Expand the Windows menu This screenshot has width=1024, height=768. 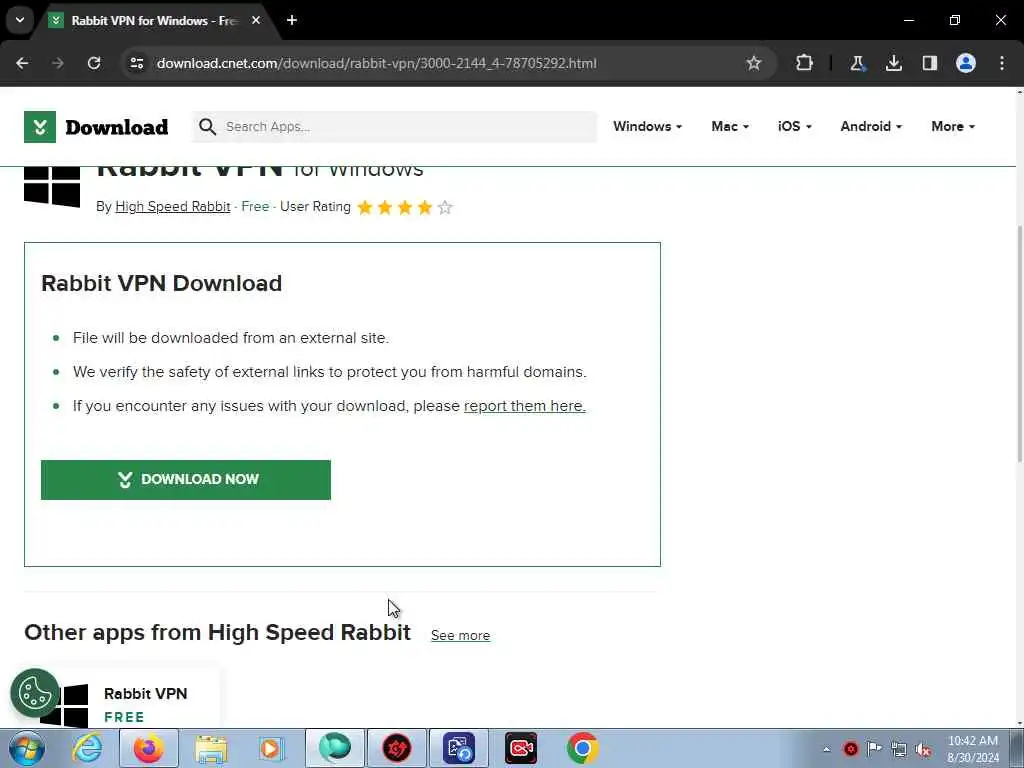pos(647,127)
